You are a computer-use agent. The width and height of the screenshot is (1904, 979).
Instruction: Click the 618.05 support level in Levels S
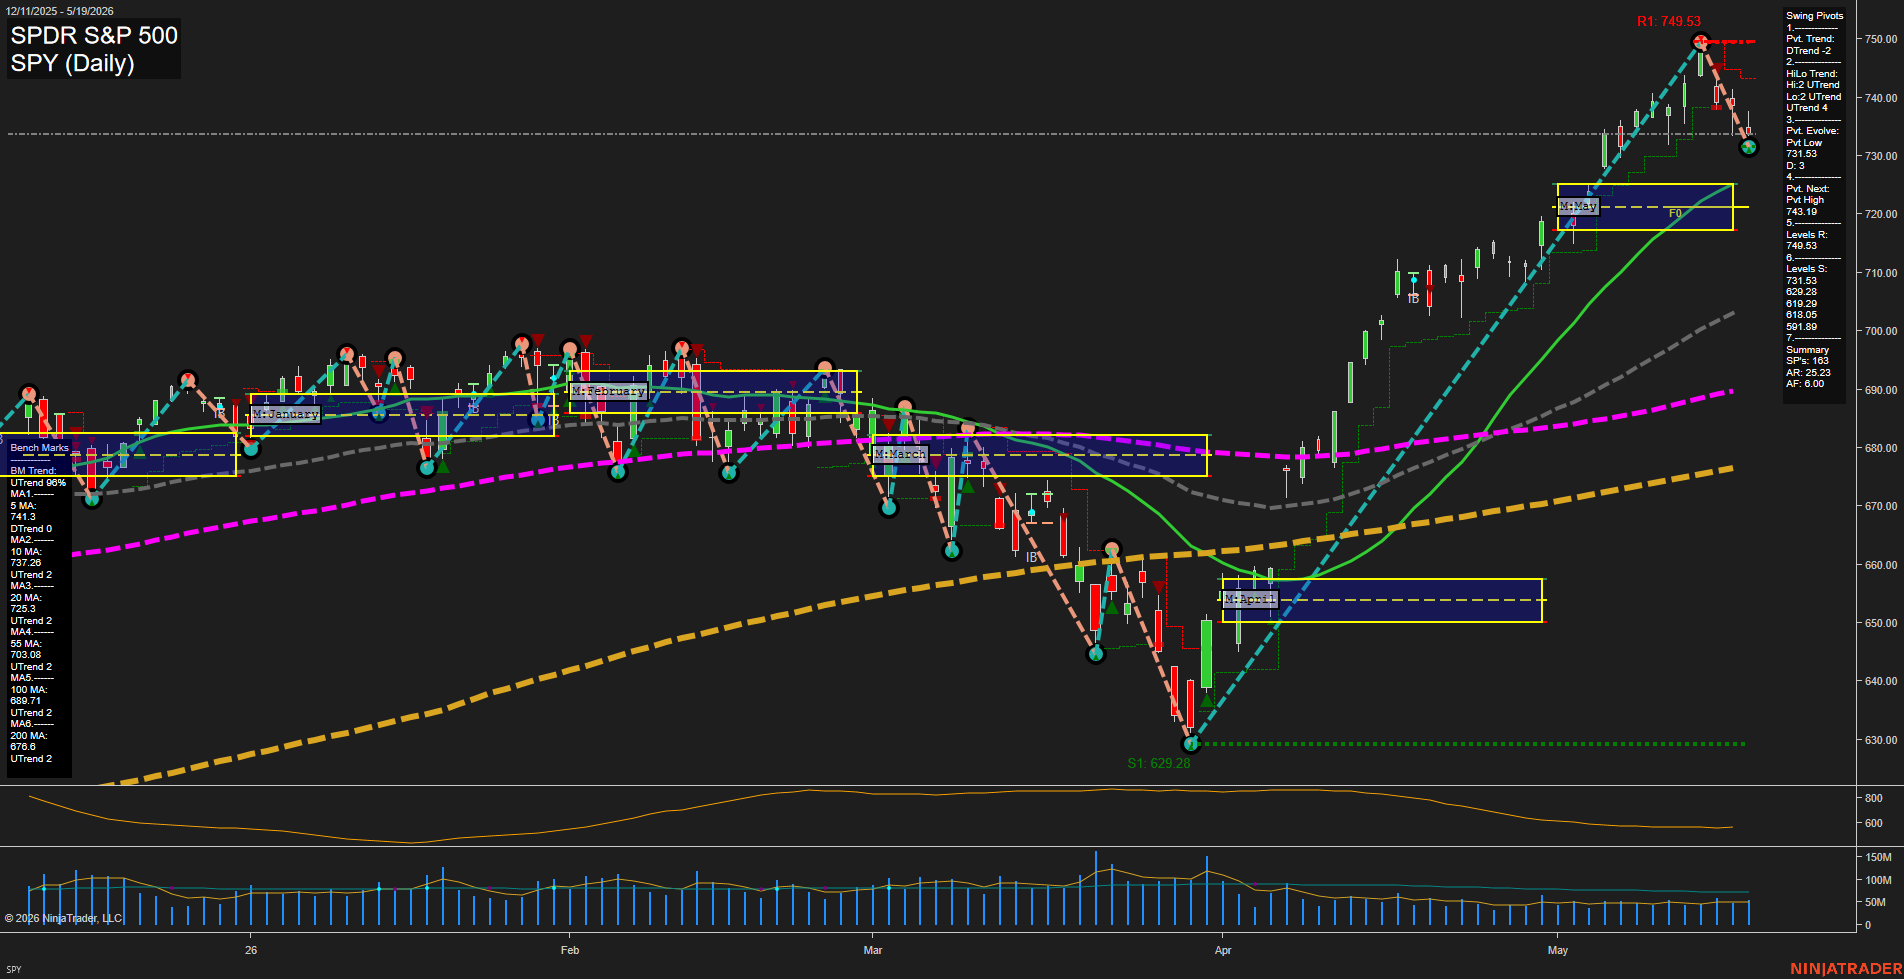tap(1802, 315)
